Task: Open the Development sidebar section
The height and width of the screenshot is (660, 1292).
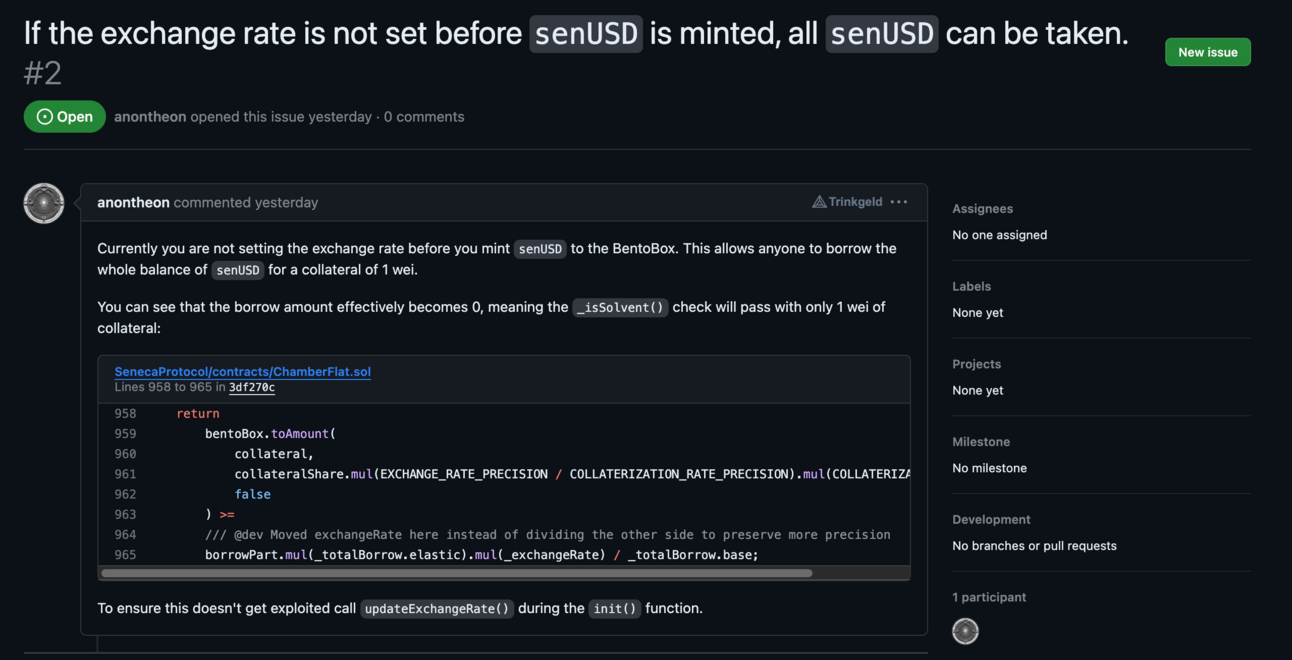Action: (990, 520)
